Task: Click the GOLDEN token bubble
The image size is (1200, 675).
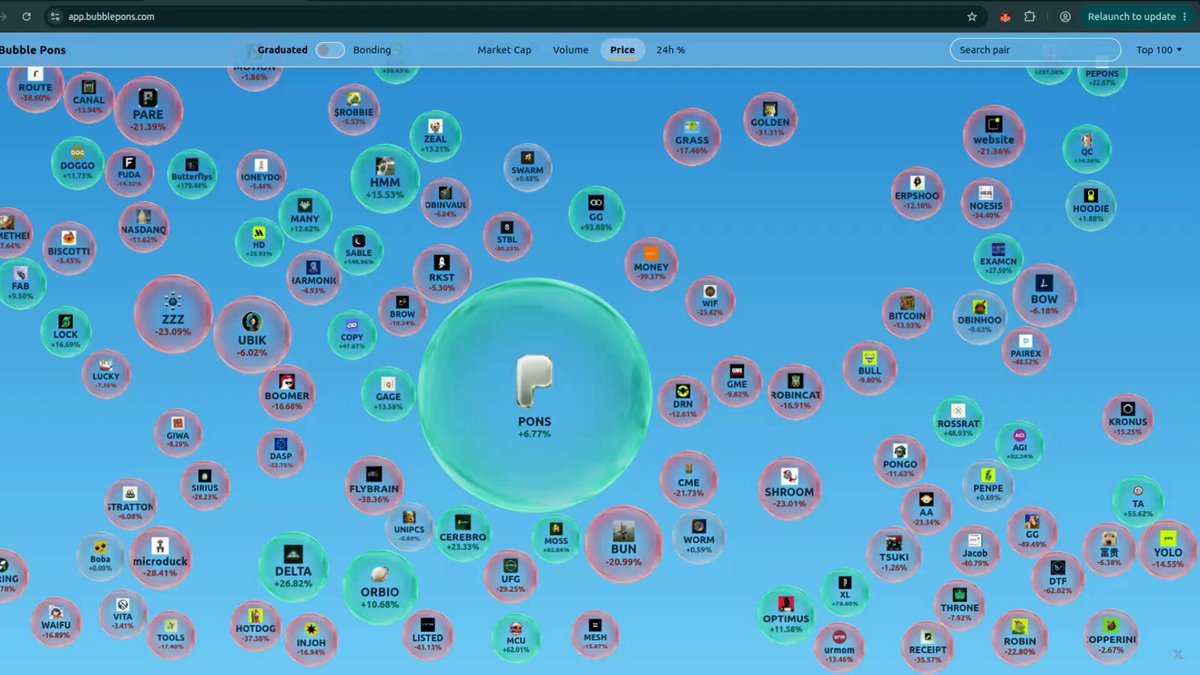Action: click(770, 118)
